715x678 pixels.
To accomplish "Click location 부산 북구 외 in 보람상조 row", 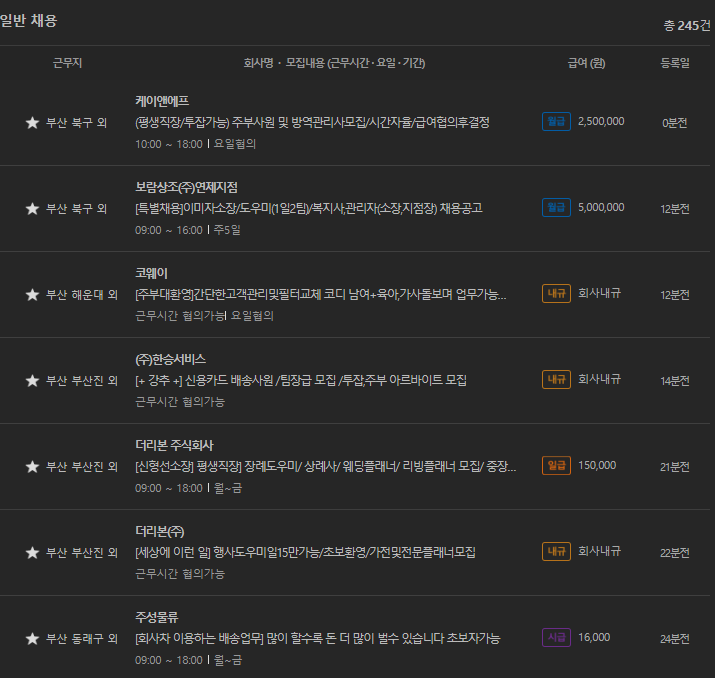I will [76, 209].
